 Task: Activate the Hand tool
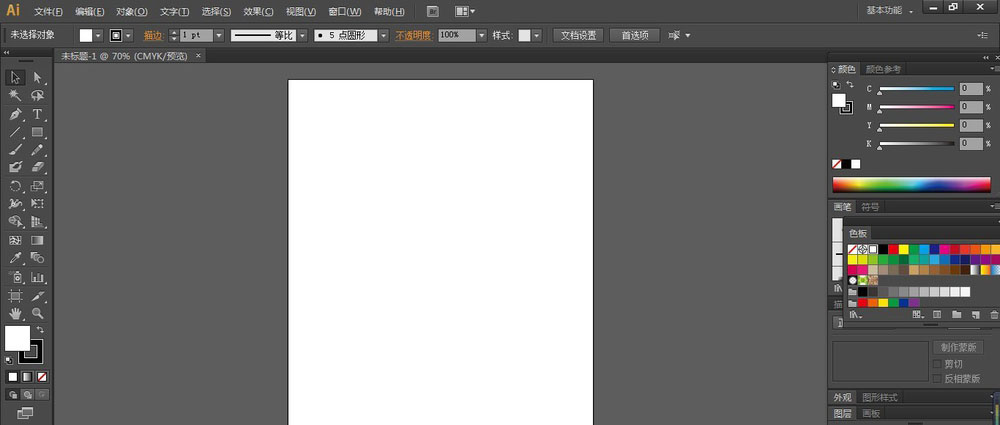(16, 313)
